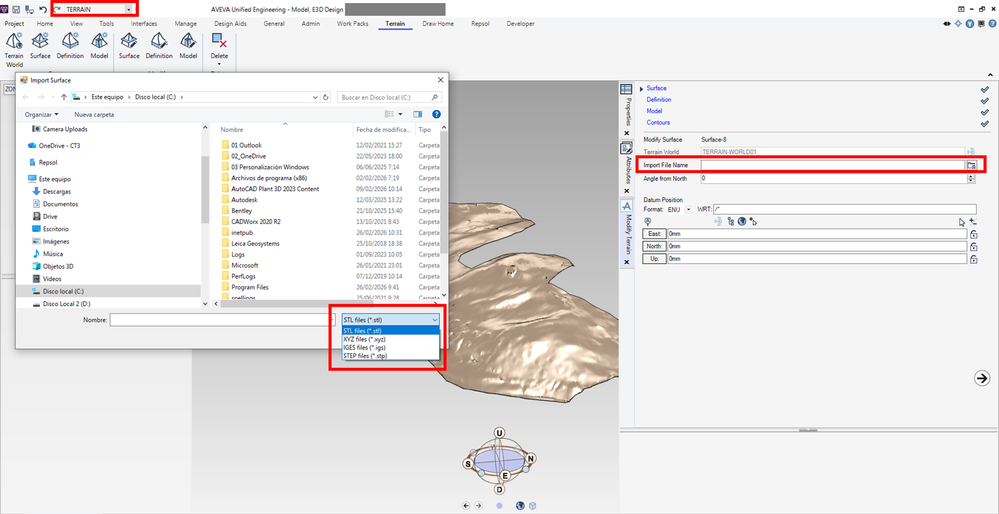Click the pick Terrain World icon
The width and height of the screenshot is (999, 514).
click(971, 152)
